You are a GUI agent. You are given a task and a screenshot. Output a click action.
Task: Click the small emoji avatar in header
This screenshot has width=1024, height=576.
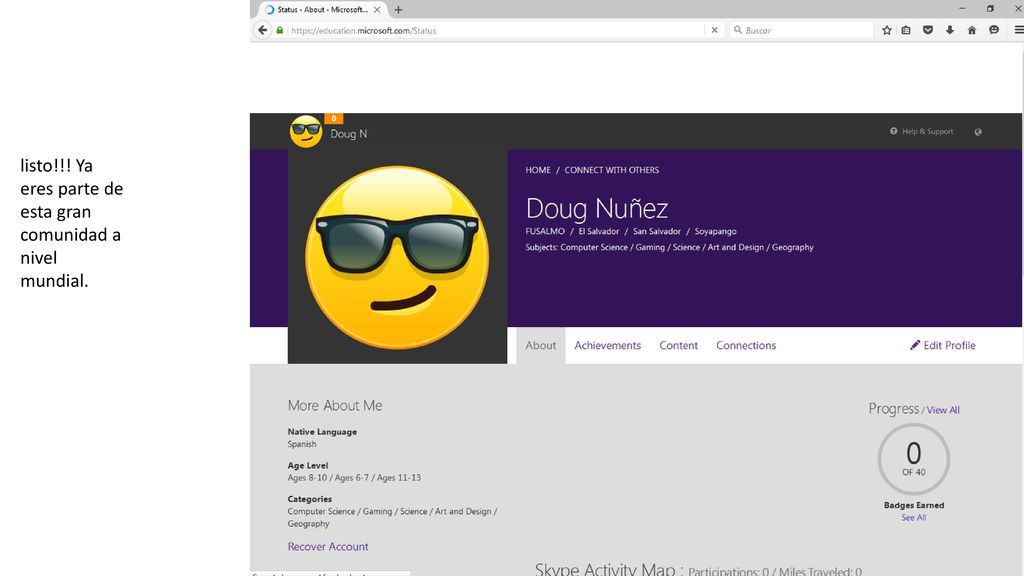(306, 131)
